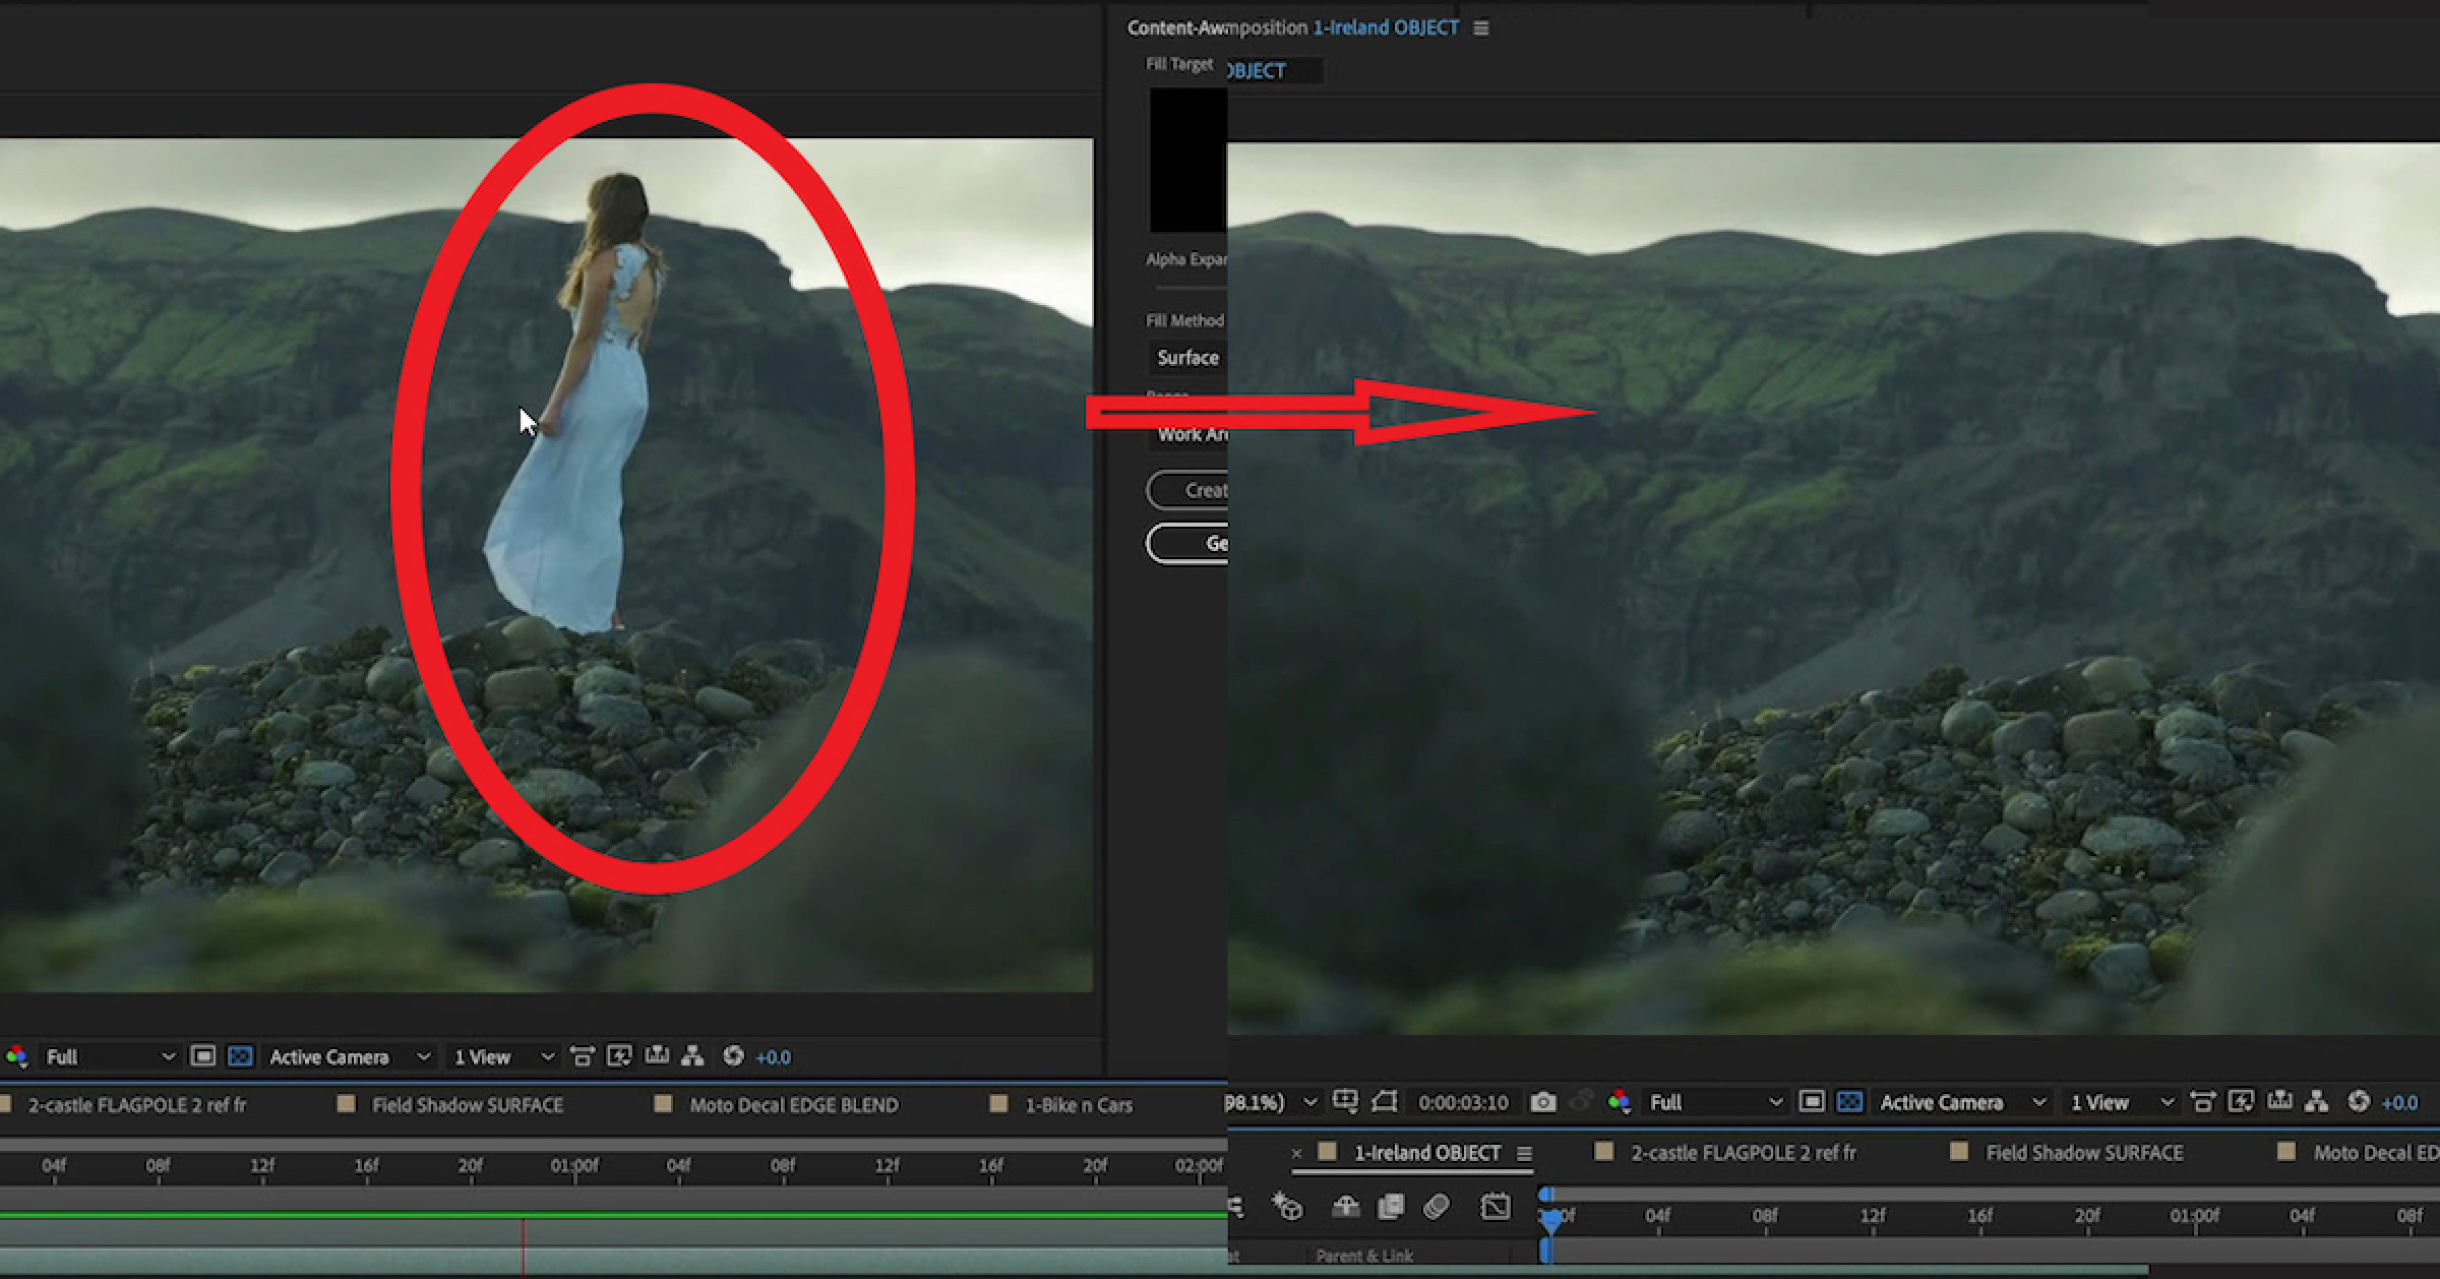Screen dimensions: 2440x1279
Task: Toggle transparency grid in left viewer
Action: coord(240,1056)
